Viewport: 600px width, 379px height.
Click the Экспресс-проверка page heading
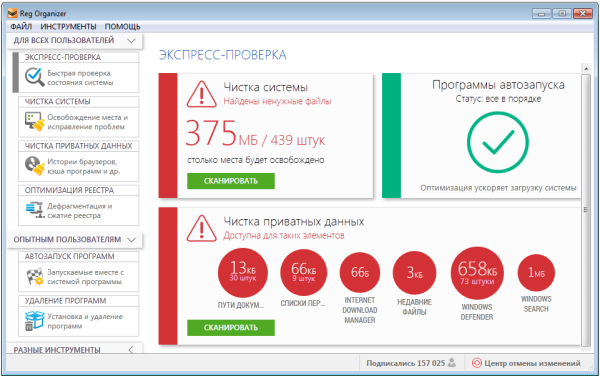pyautogui.click(x=223, y=55)
